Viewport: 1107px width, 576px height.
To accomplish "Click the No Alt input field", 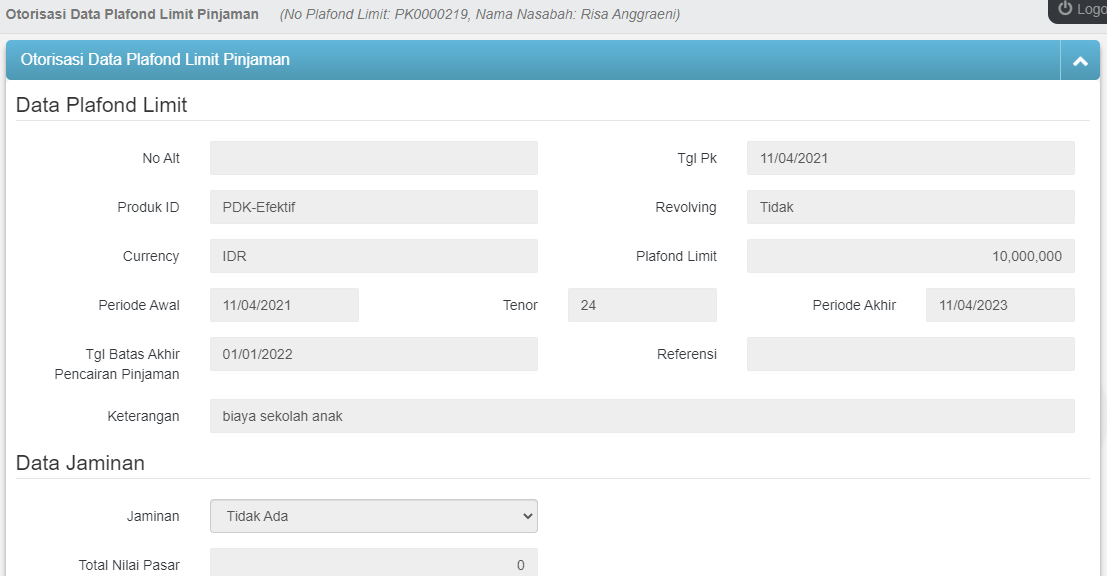I will click(x=373, y=158).
